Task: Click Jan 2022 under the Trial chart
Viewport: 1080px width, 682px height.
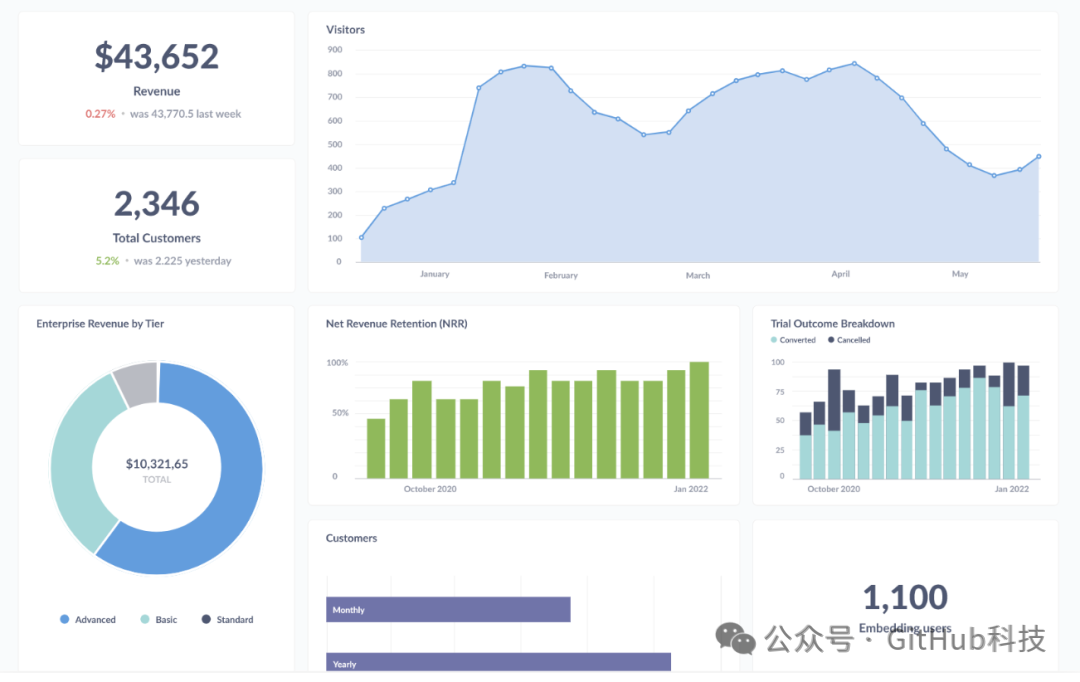Action: (1011, 489)
